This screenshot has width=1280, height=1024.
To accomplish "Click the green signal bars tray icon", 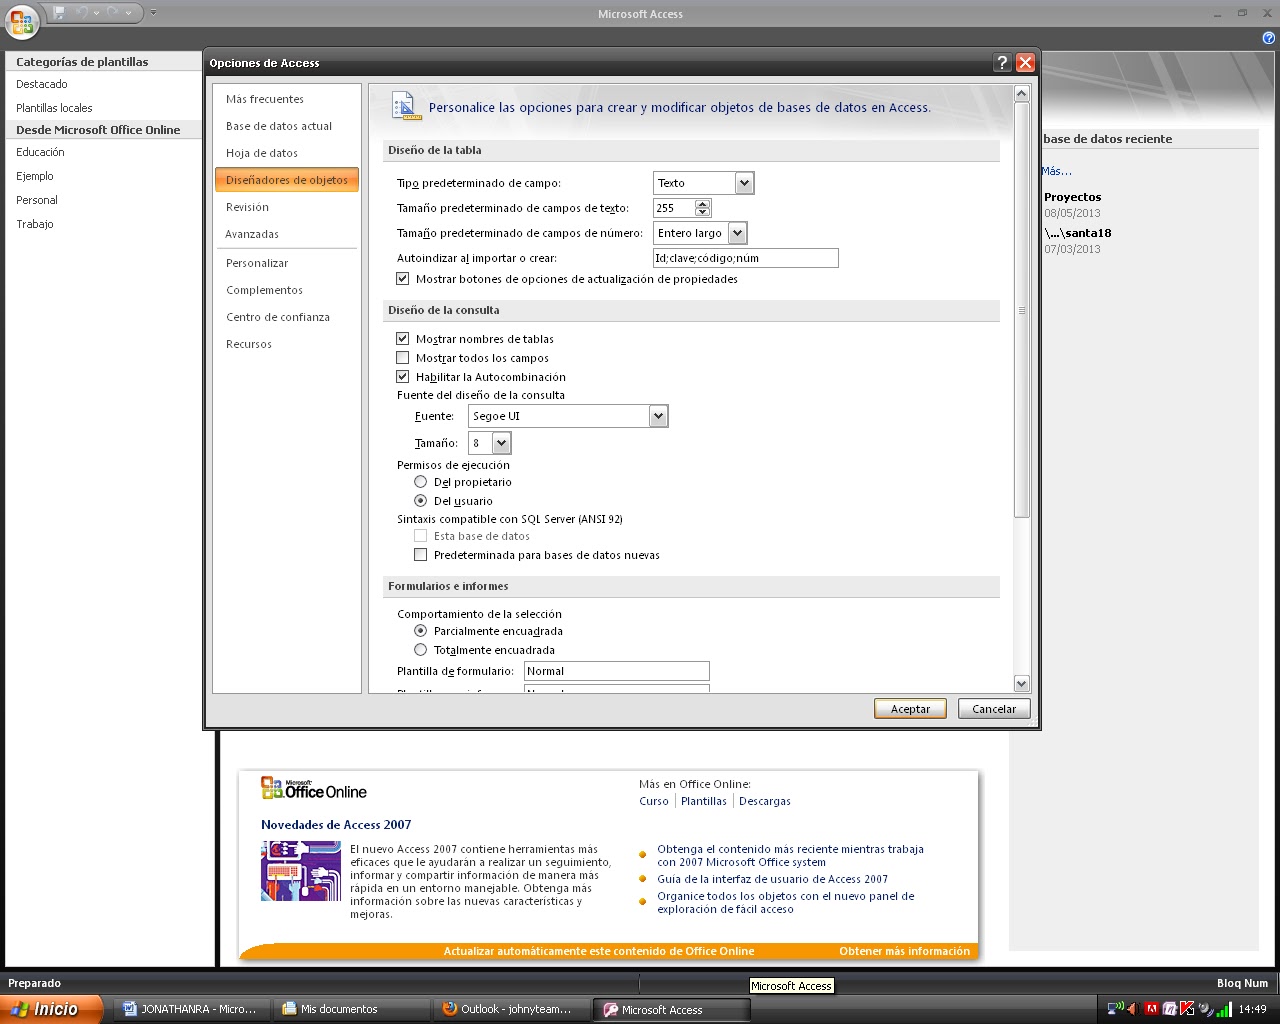I will click(x=1224, y=1009).
